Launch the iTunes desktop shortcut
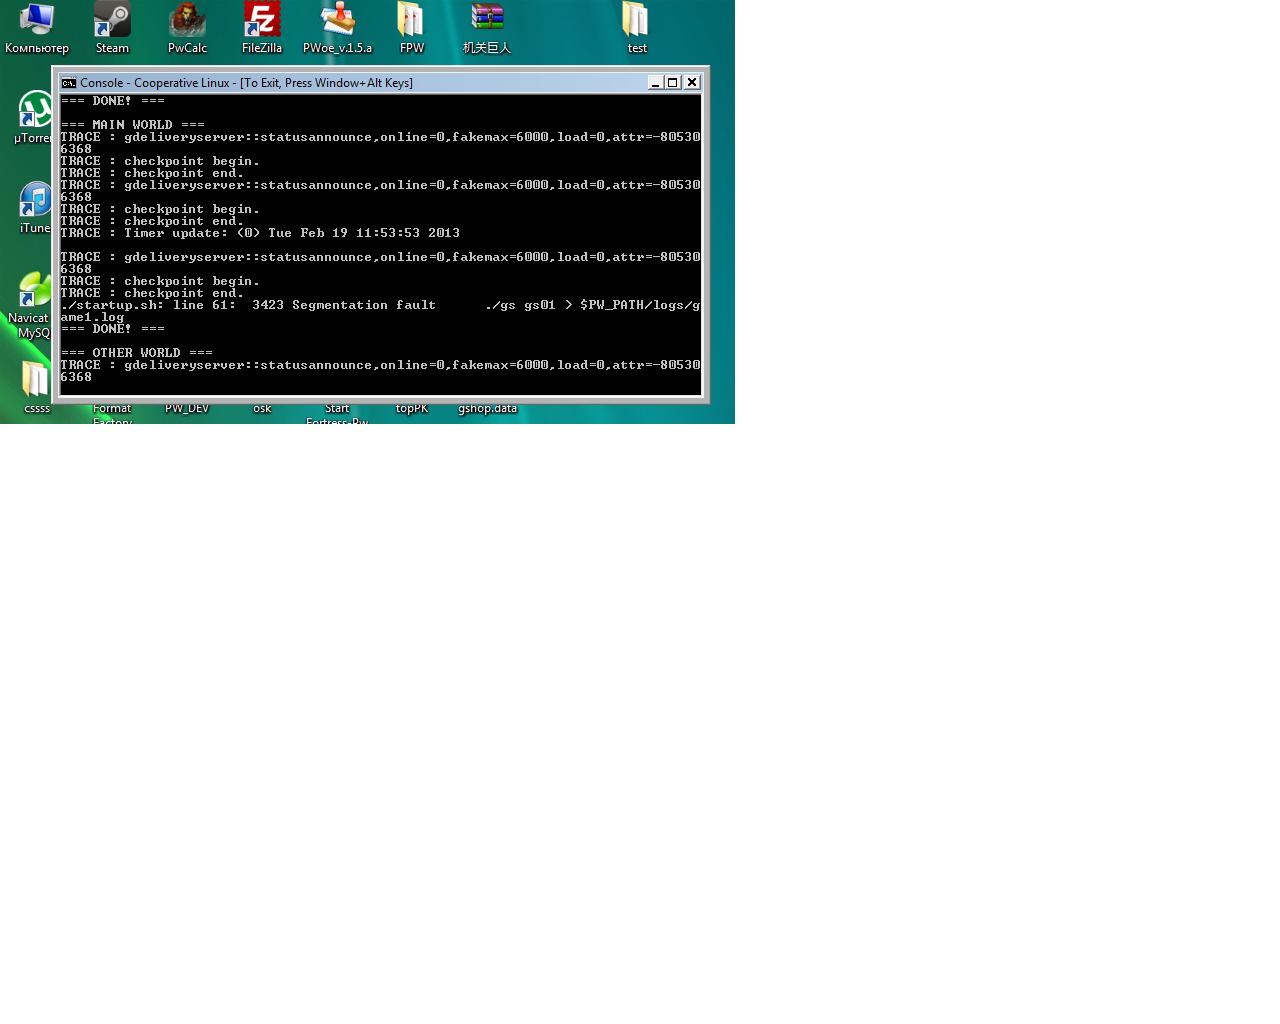 (x=35, y=207)
